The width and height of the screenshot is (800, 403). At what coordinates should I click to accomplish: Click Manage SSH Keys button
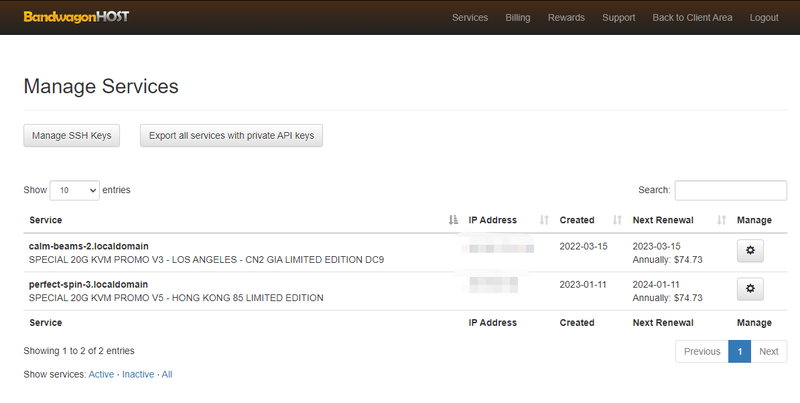(x=71, y=136)
